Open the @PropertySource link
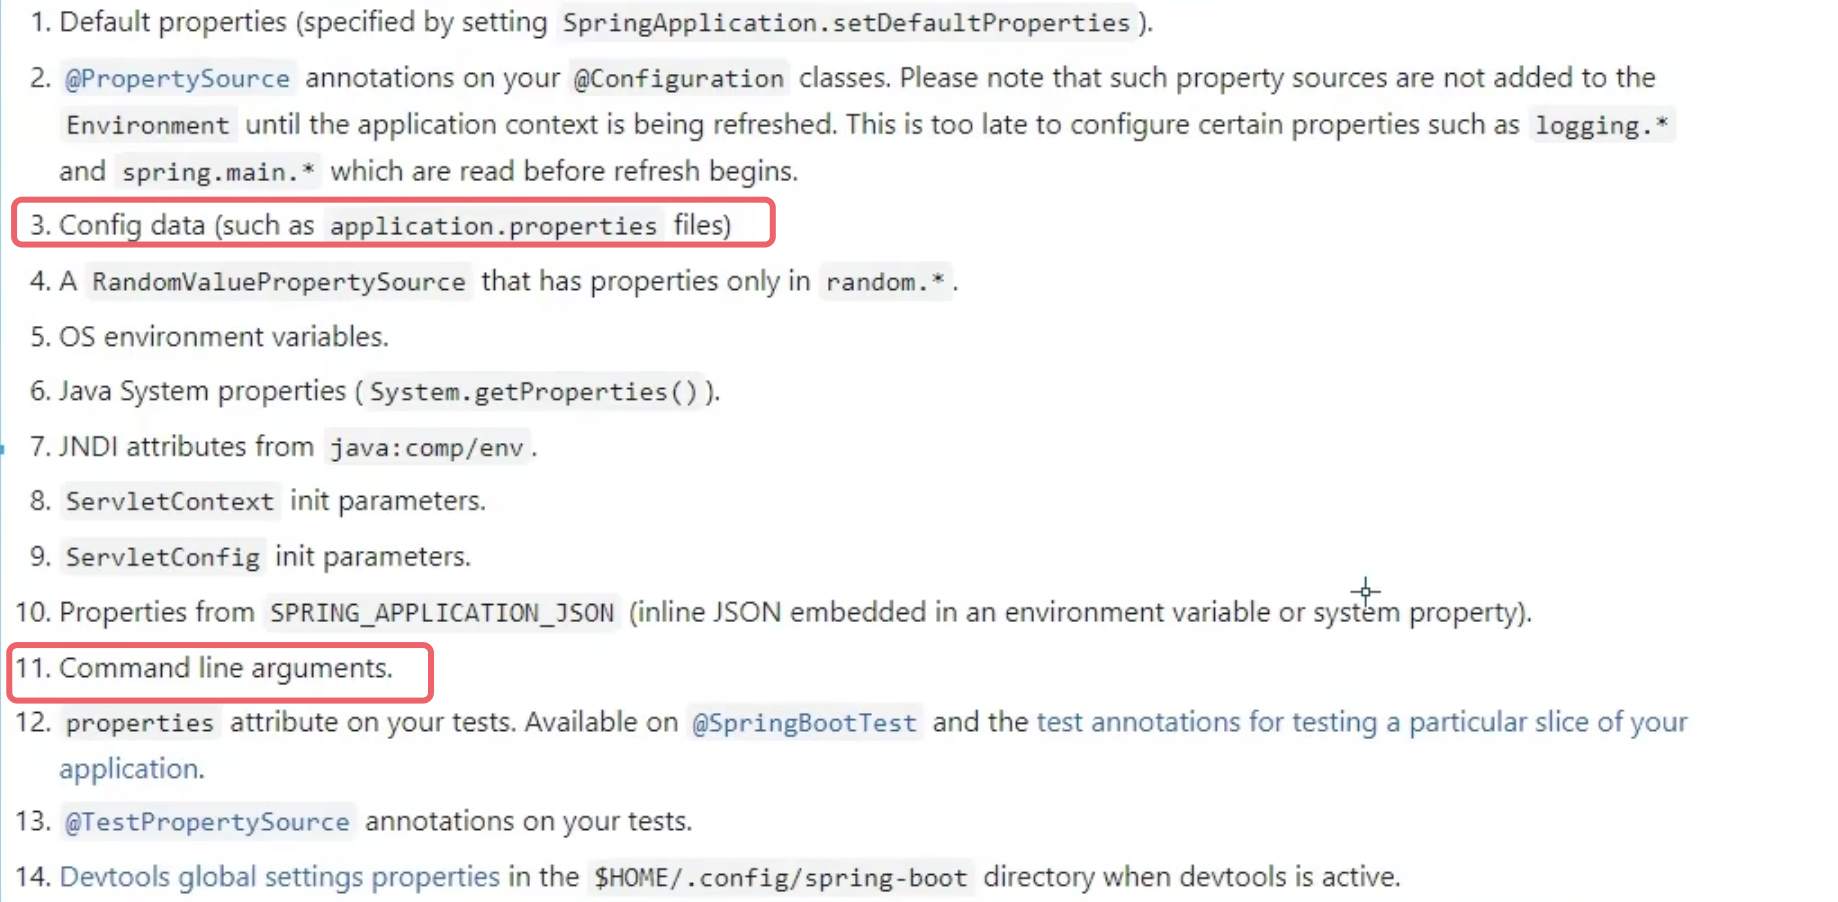 click(x=177, y=78)
